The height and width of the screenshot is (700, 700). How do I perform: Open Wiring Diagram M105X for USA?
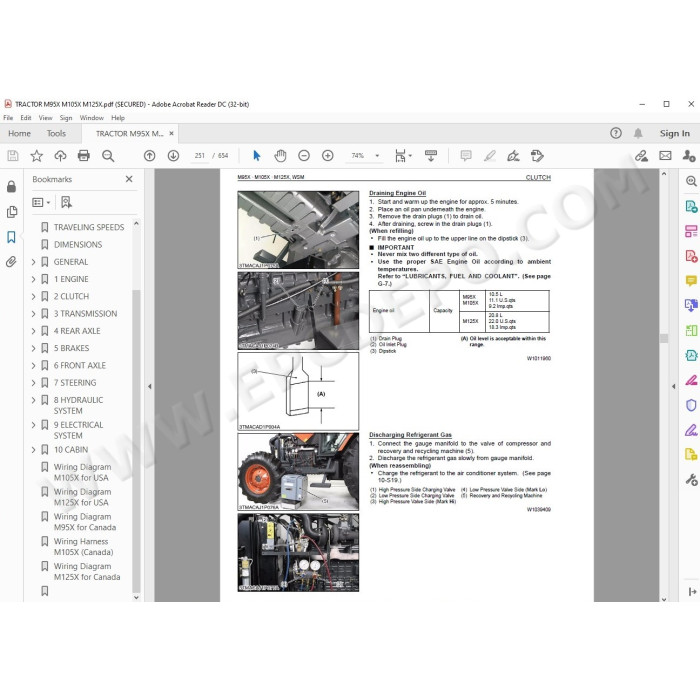click(83, 472)
